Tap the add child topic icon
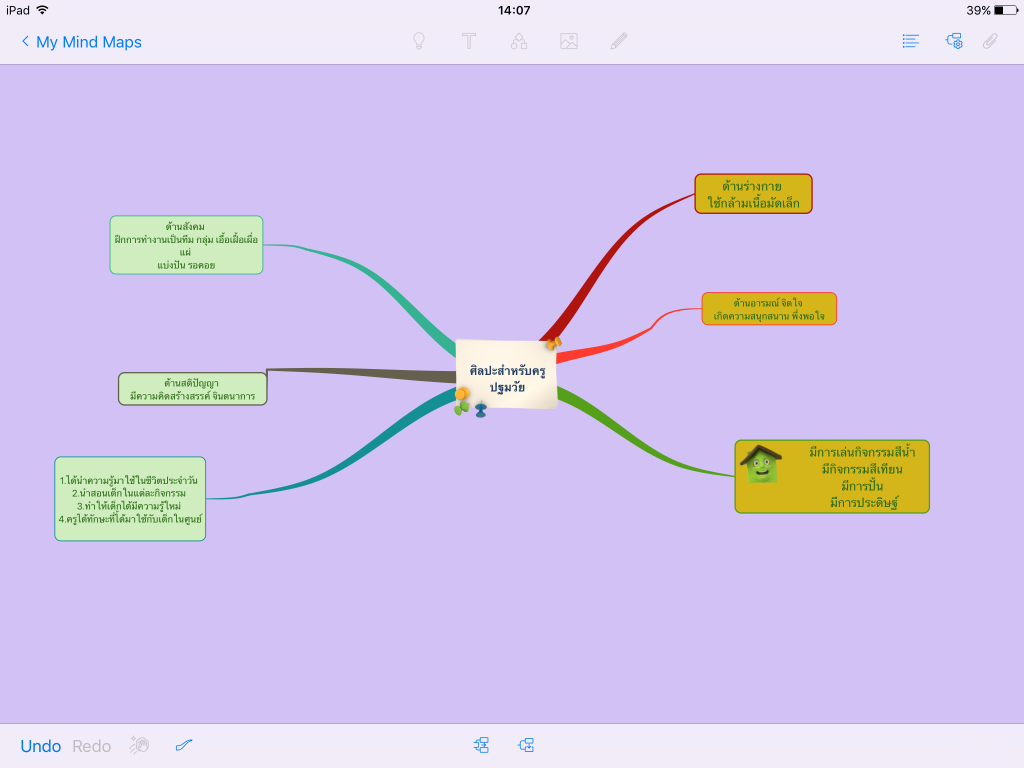This screenshot has width=1024, height=768. tap(527, 745)
